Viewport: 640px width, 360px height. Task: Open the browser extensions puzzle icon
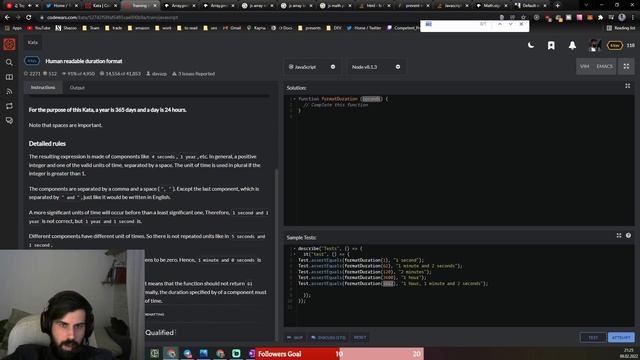[x=600, y=18]
